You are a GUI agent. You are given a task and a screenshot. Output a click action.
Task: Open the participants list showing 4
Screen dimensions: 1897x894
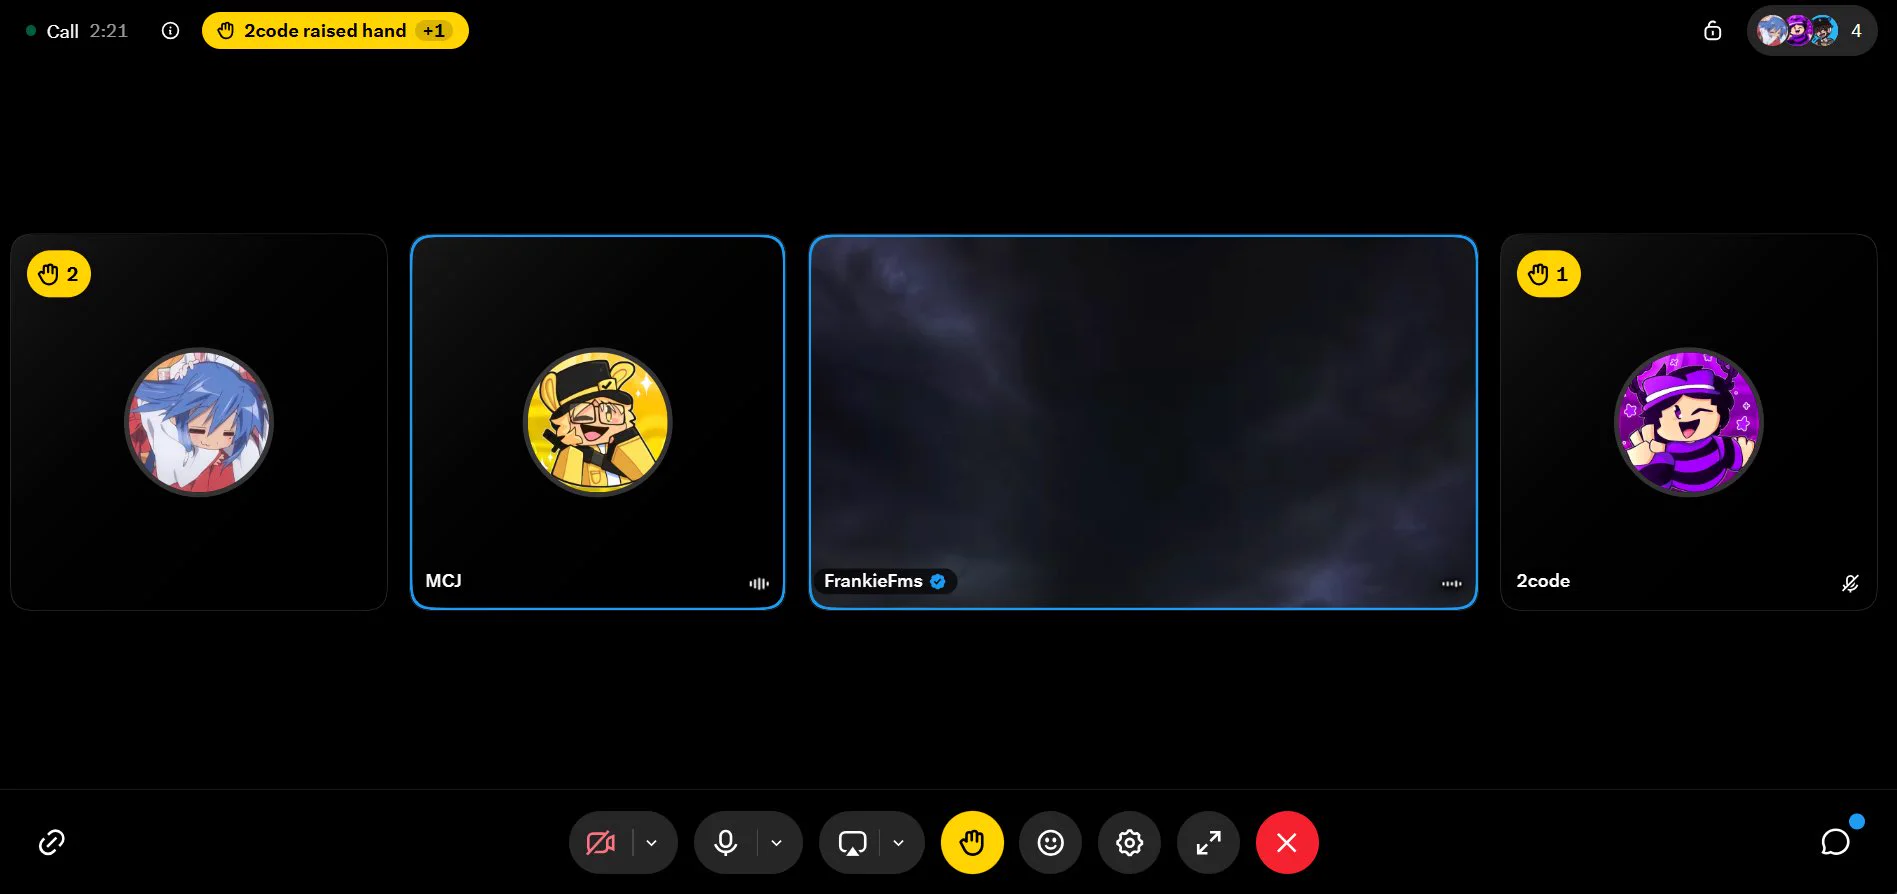[x=1812, y=31]
